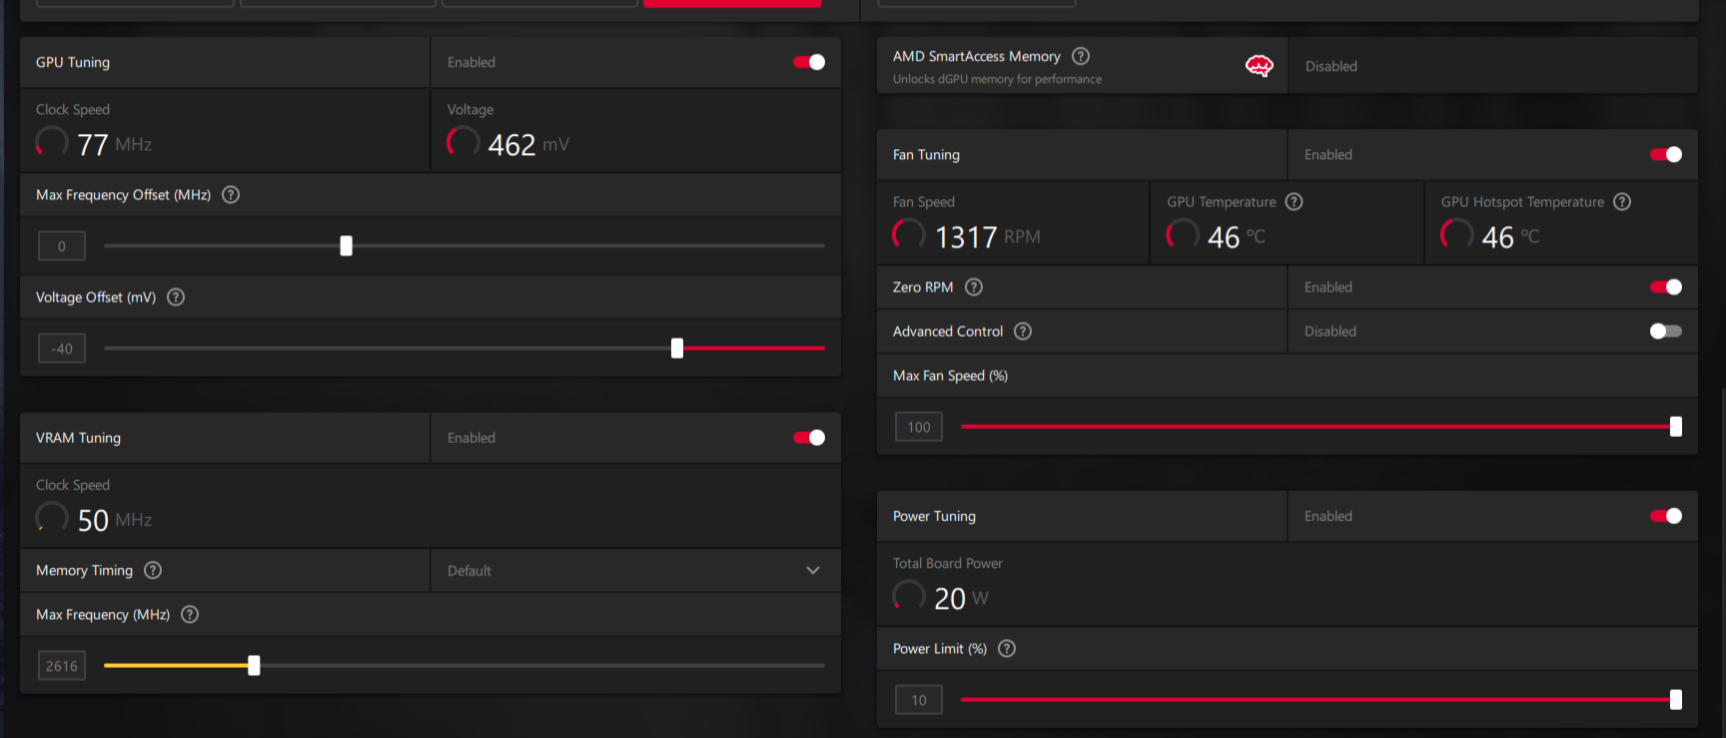
Task: Click the "Power Tuning" section label
Action: 934,516
